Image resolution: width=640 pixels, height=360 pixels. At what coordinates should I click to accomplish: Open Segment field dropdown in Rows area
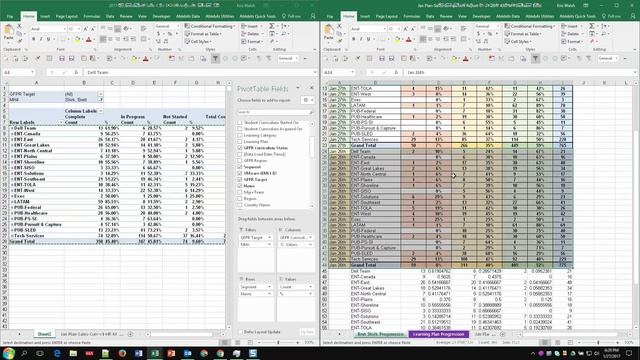[x=269, y=287]
